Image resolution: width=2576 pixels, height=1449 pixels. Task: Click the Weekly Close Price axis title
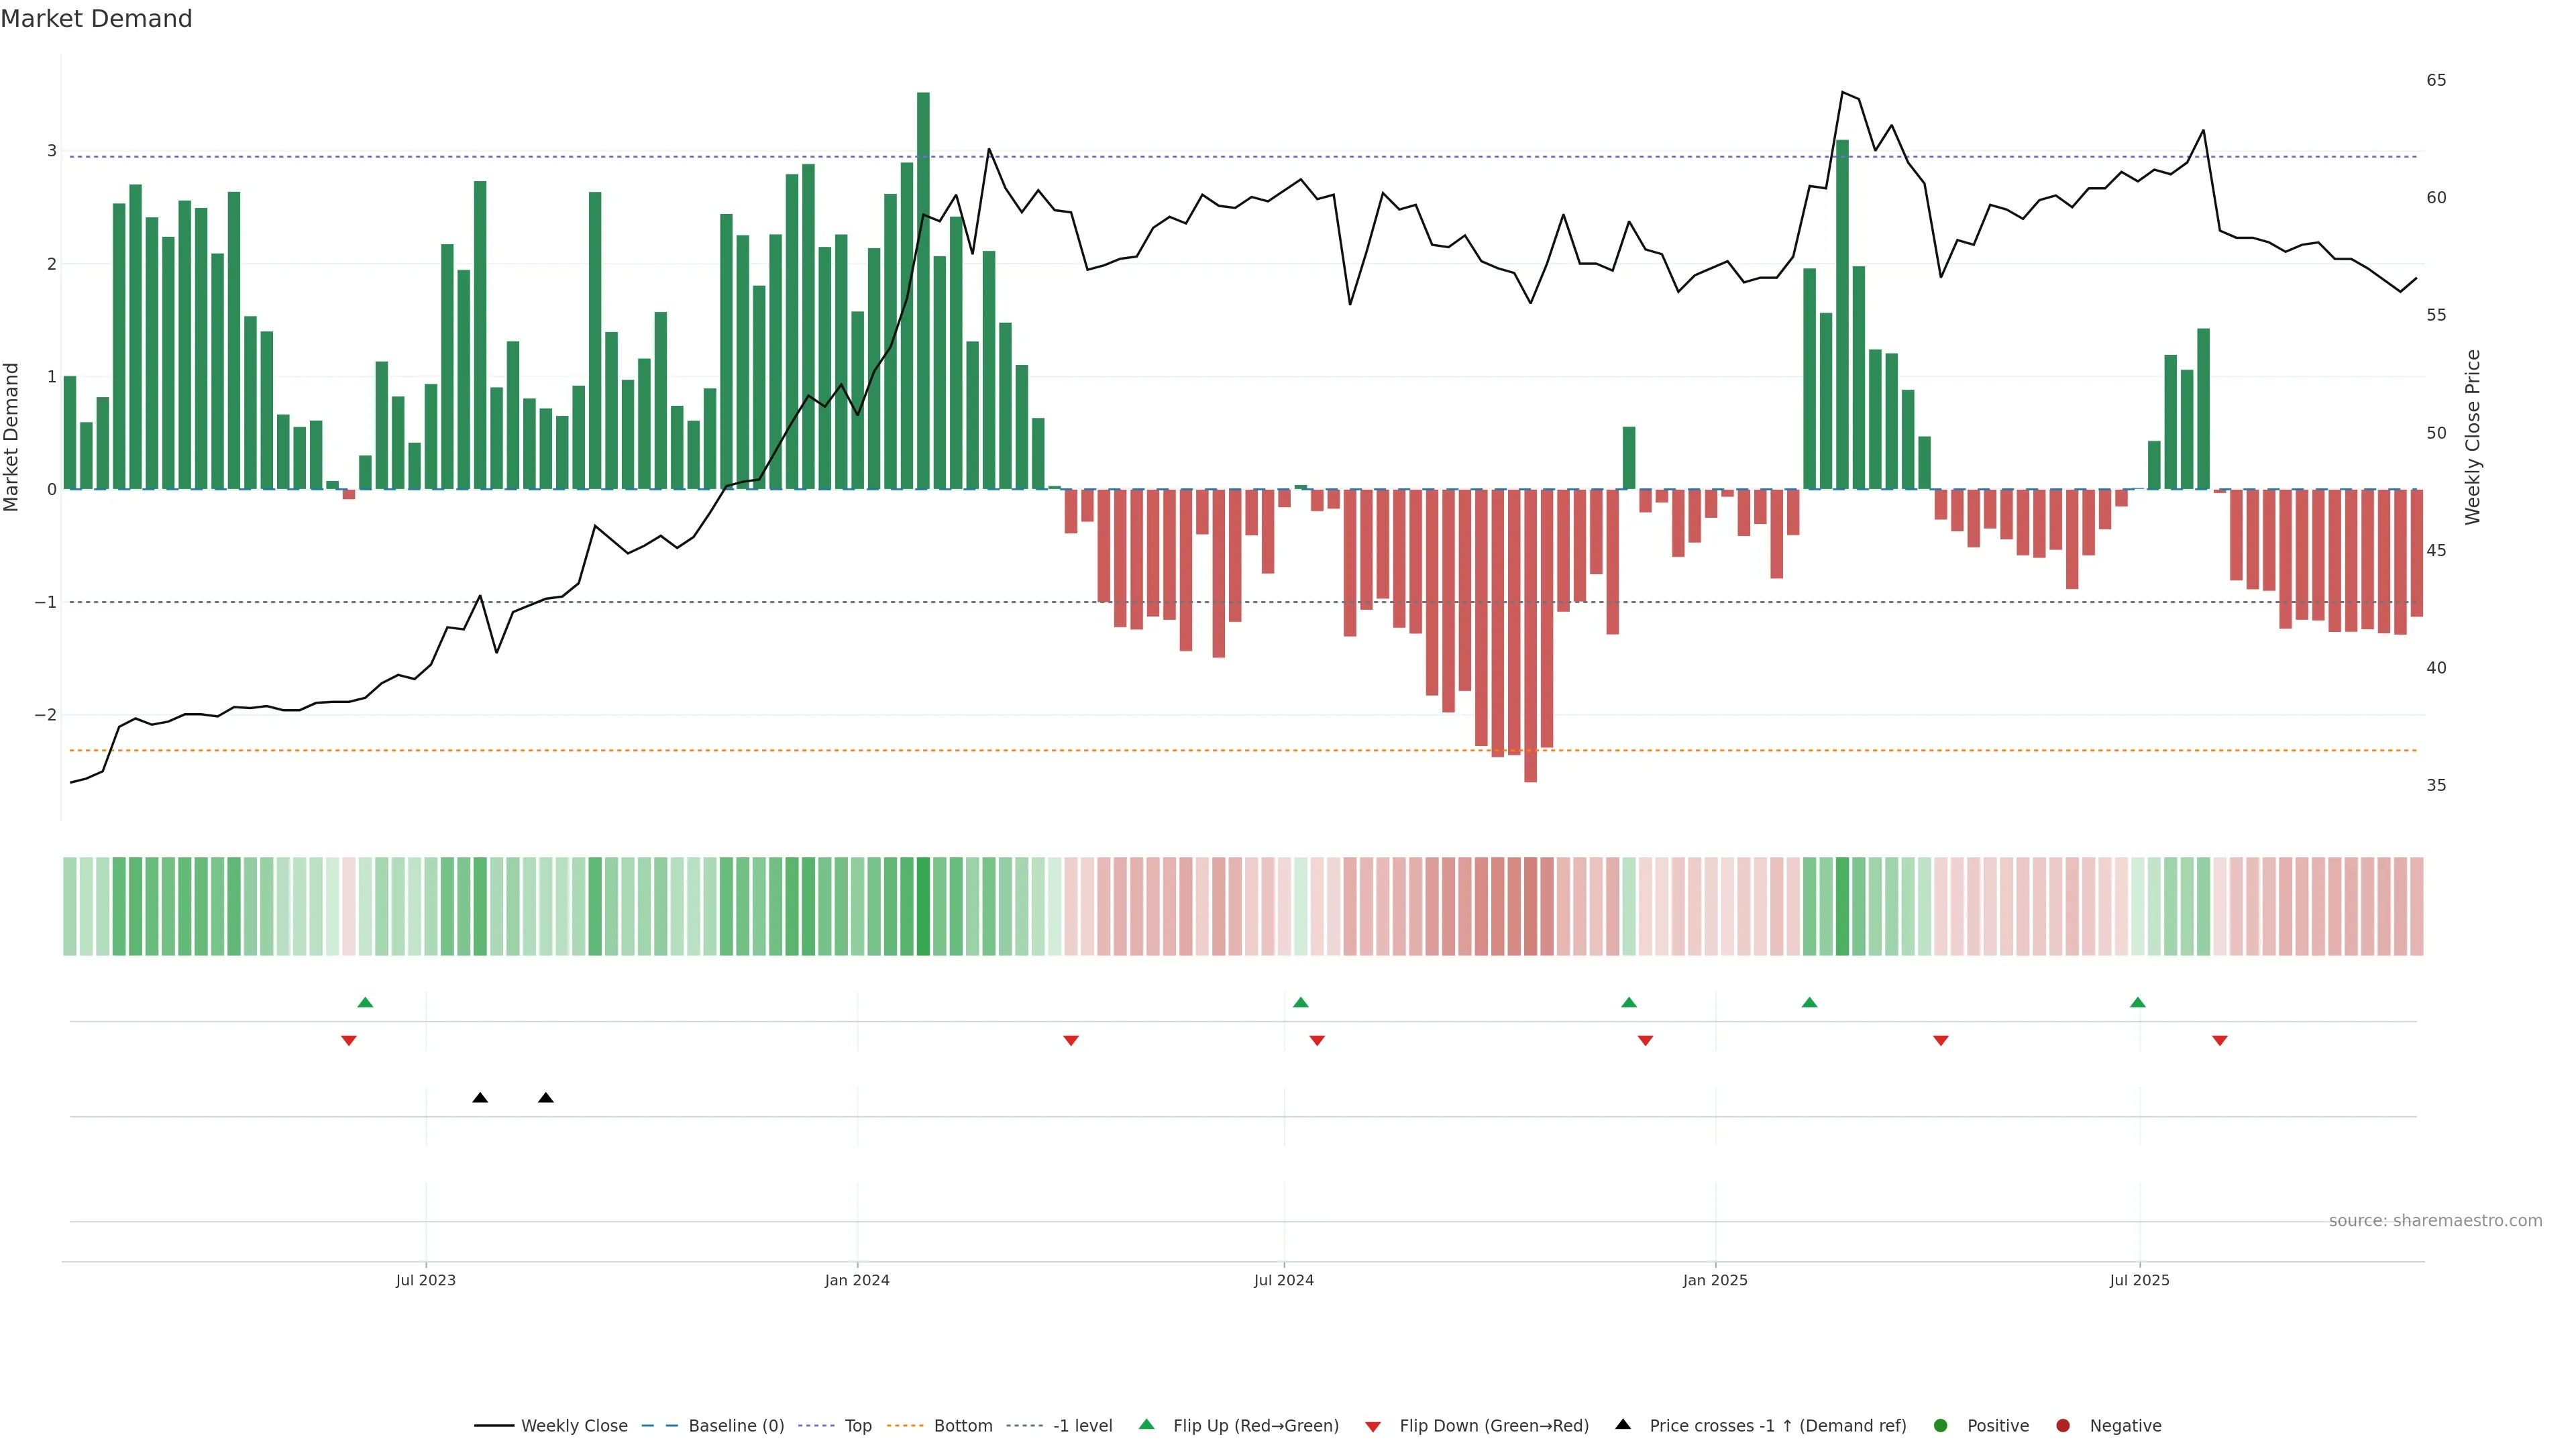tap(2472, 437)
